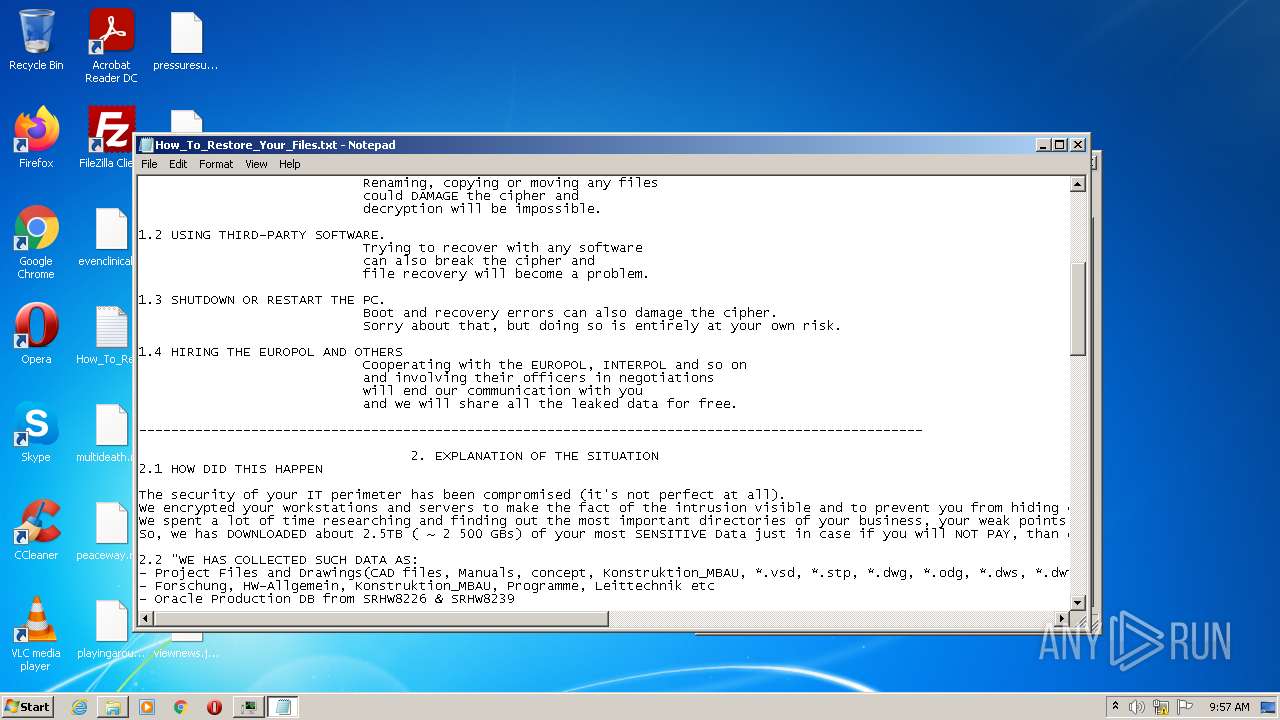Open Skype desktop shortcut
This screenshot has width=1280, height=720.
[36, 432]
